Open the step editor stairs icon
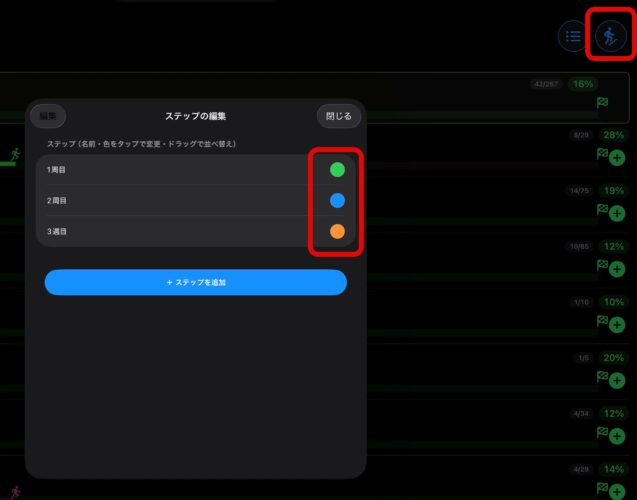 coord(611,37)
